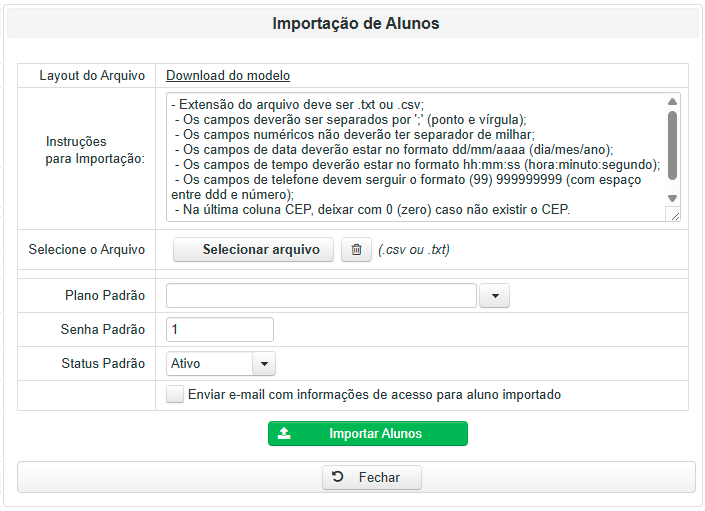Click the undo arrow icon beside Fechar
The height and width of the screenshot is (511, 705).
338,477
